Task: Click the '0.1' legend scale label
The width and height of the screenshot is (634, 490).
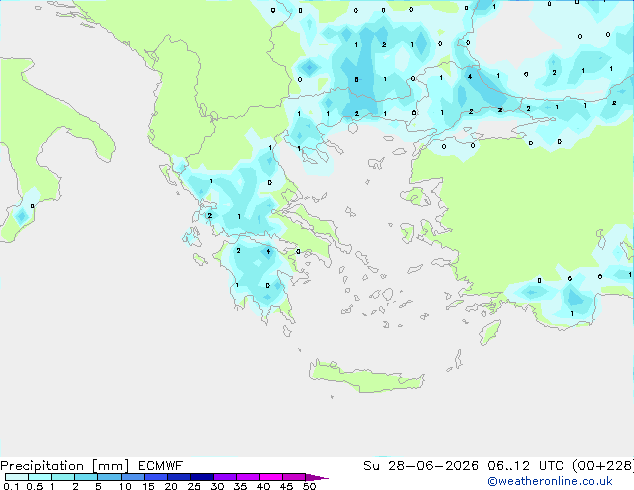Action: pos(11,486)
